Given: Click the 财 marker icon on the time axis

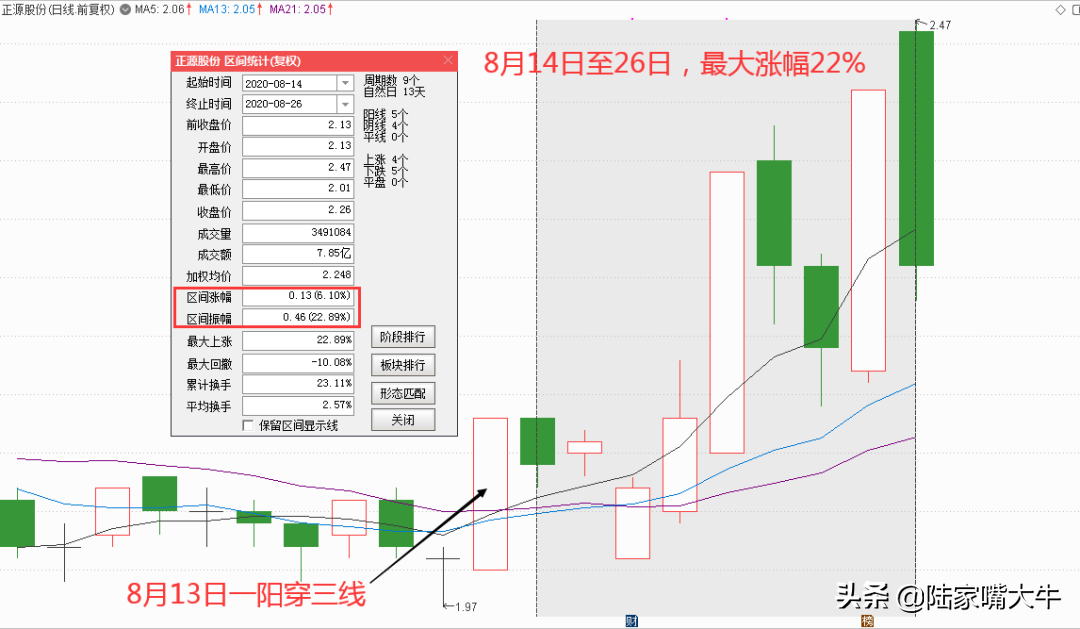Looking at the screenshot, I should pyautogui.click(x=631, y=621).
